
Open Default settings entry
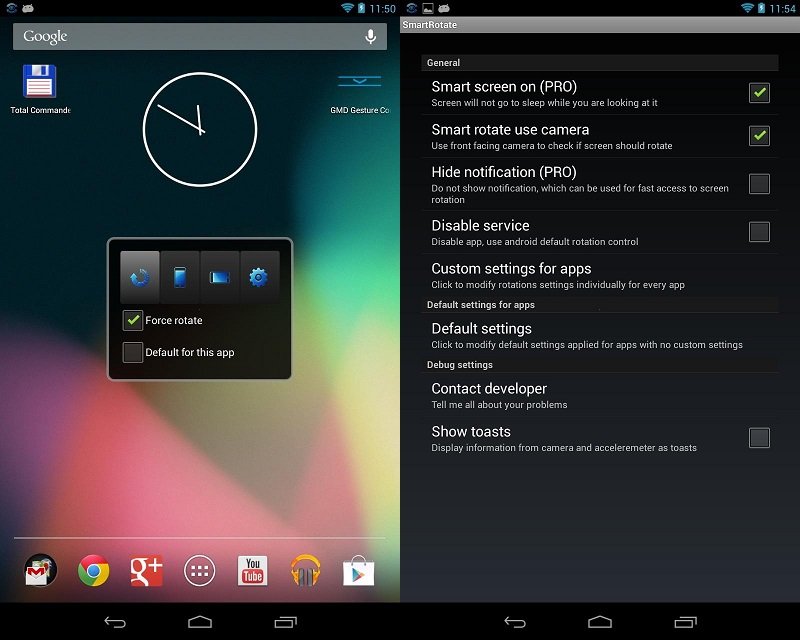[x=600, y=335]
